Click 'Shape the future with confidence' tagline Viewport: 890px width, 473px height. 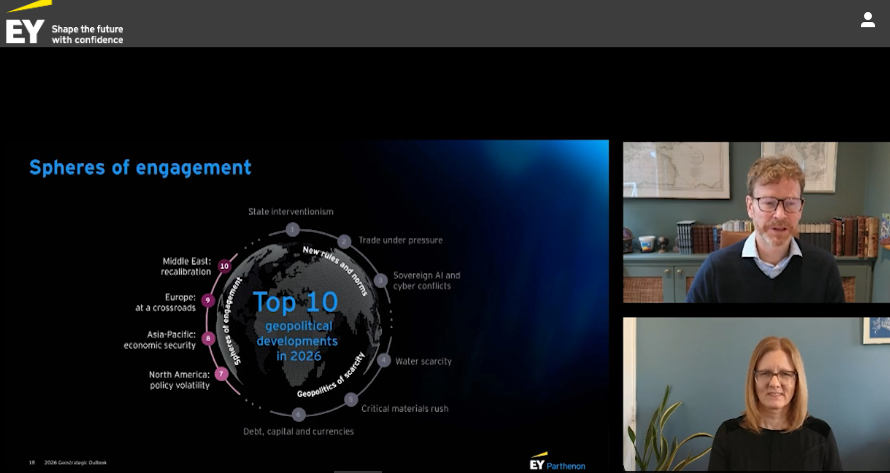(87, 34)
